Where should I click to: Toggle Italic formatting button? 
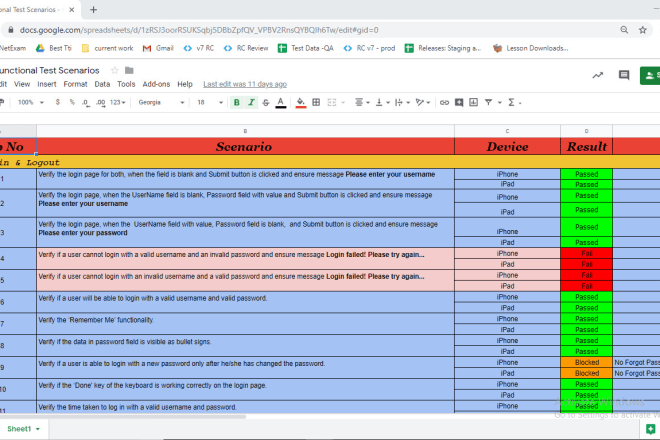click(x=251, y=102)
